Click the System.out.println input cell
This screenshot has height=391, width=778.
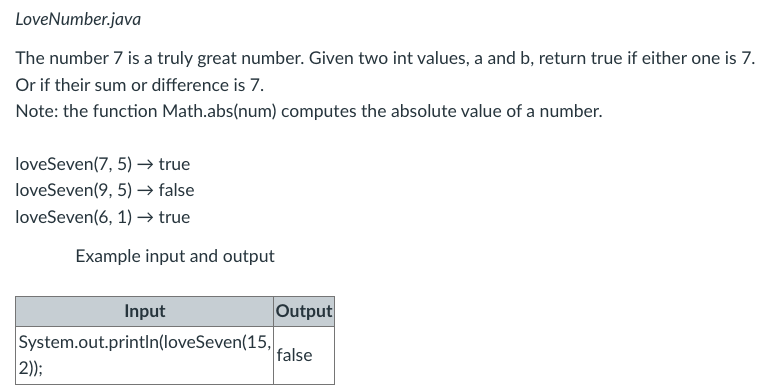(144, 355)
